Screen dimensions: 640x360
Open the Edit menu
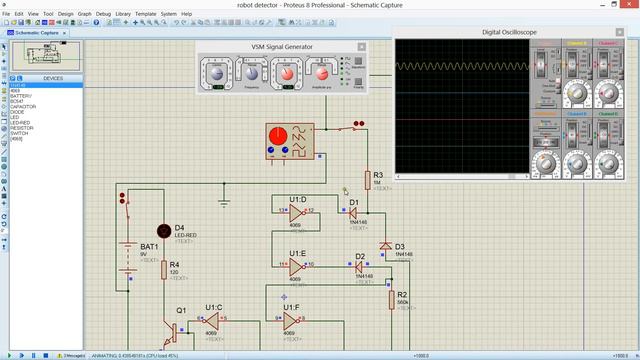(x=19, y=14)
